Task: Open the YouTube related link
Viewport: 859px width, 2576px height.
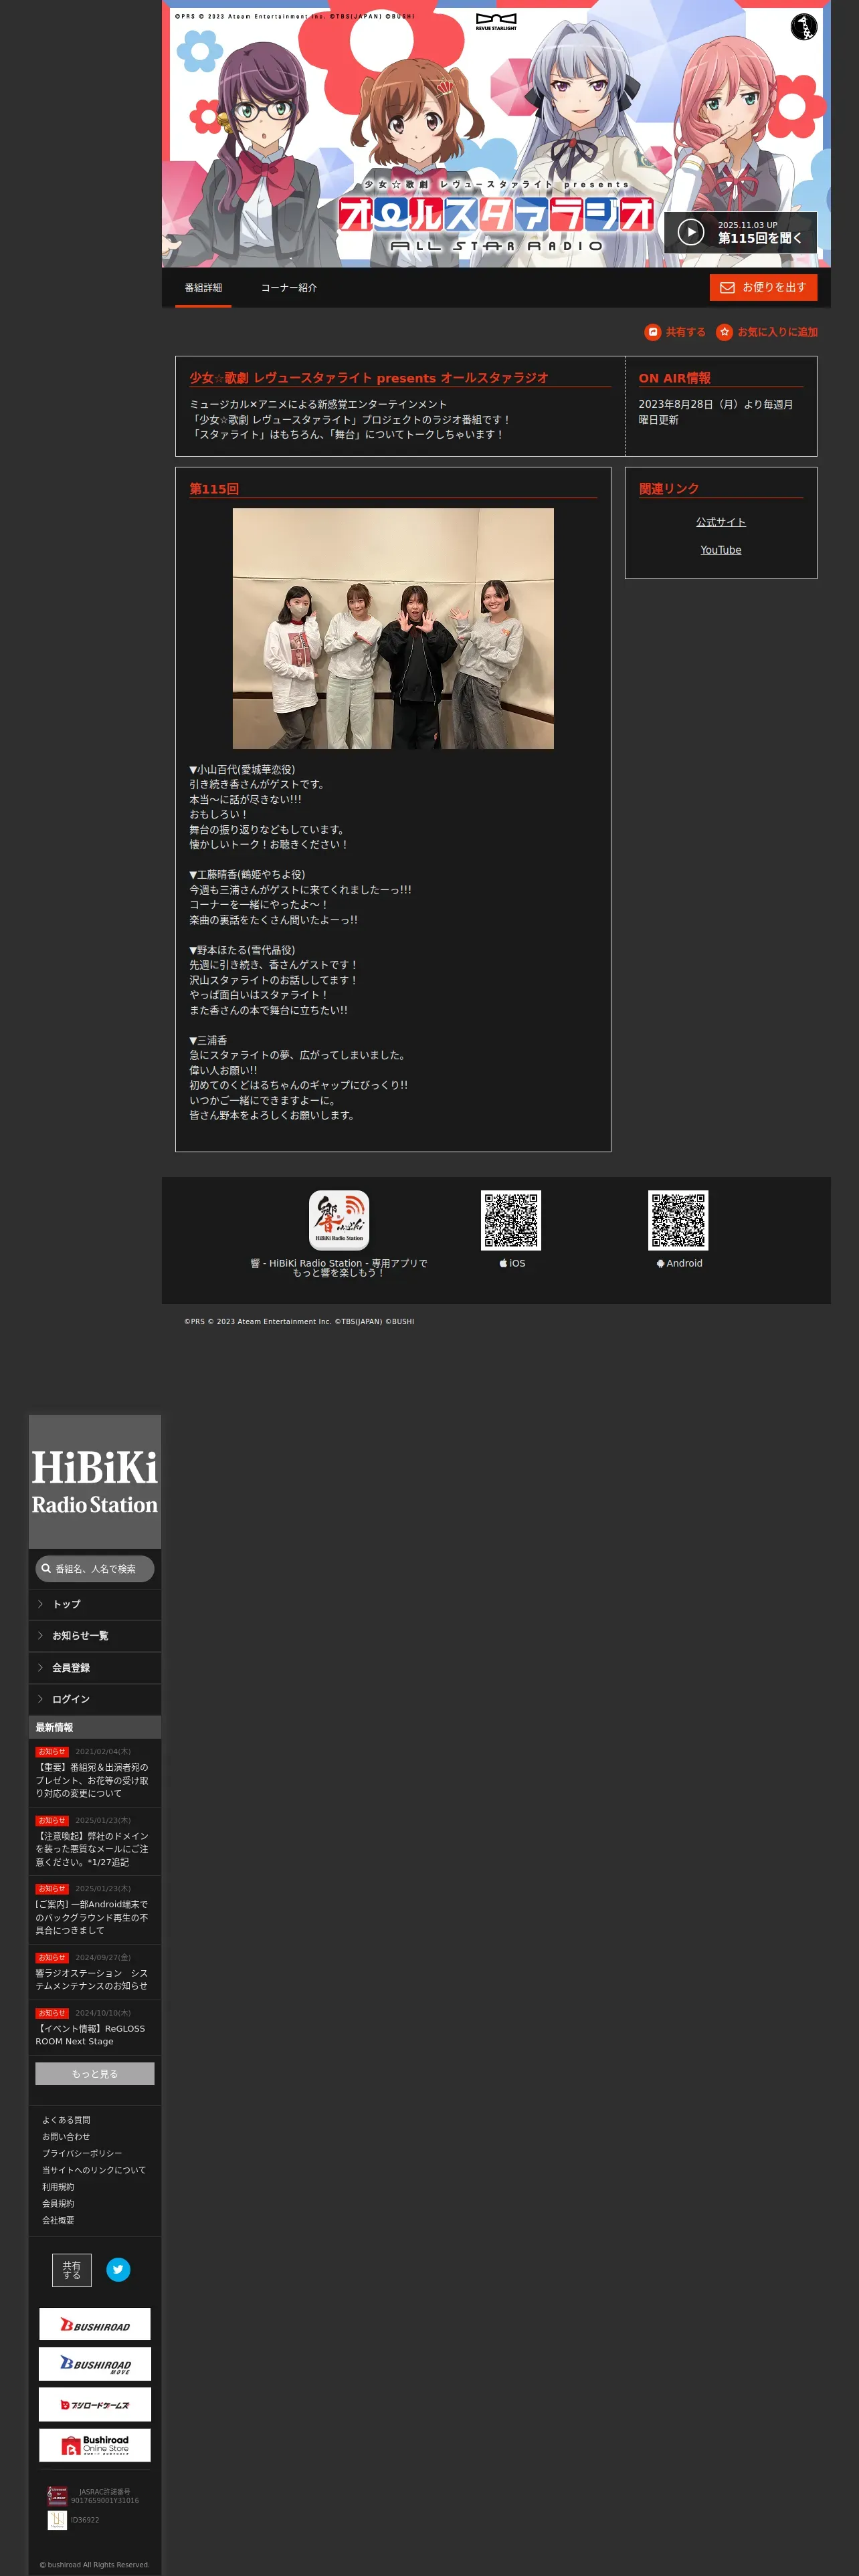Action: 721,550
